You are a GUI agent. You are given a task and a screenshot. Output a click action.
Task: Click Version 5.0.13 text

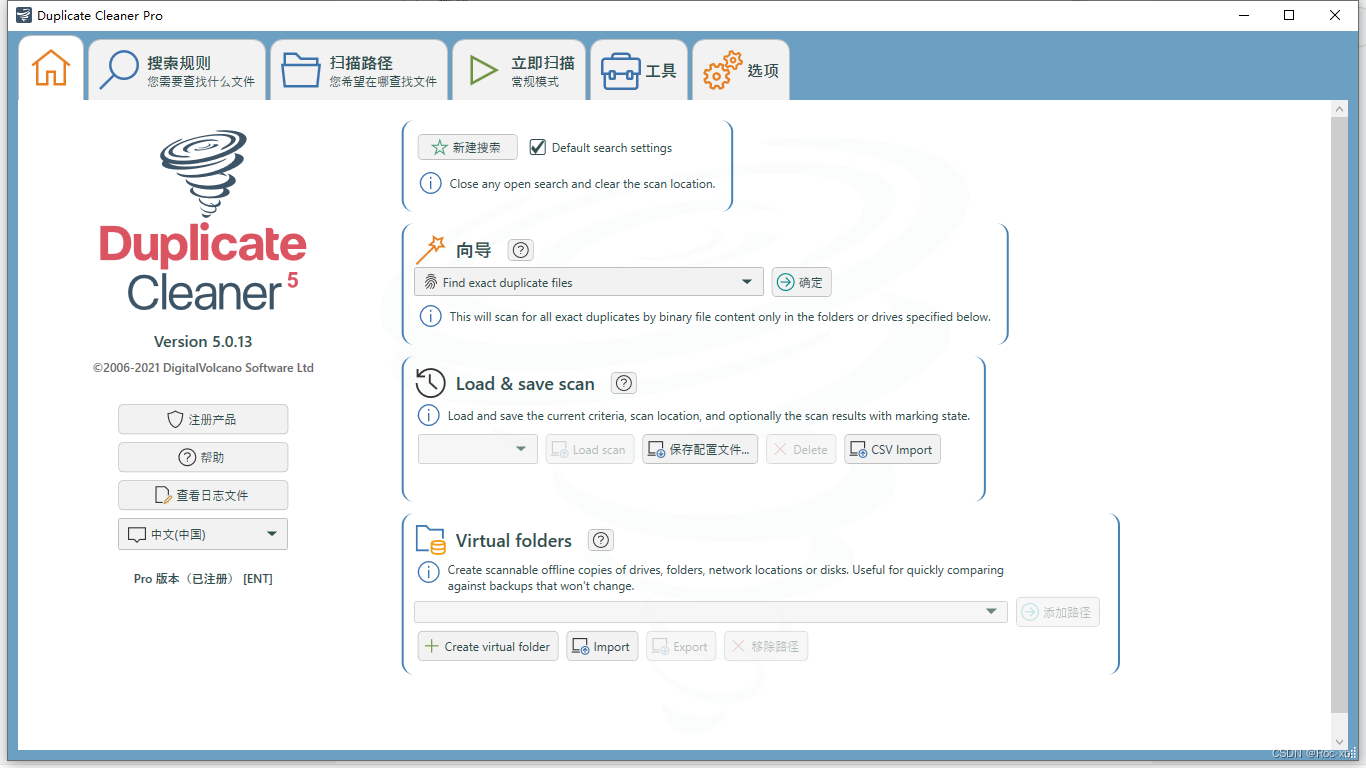click(203, 342)
